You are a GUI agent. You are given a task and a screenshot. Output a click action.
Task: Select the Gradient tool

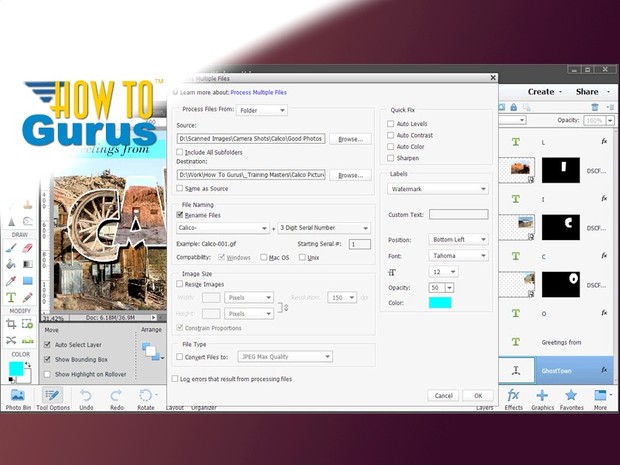tap(27, 264)
